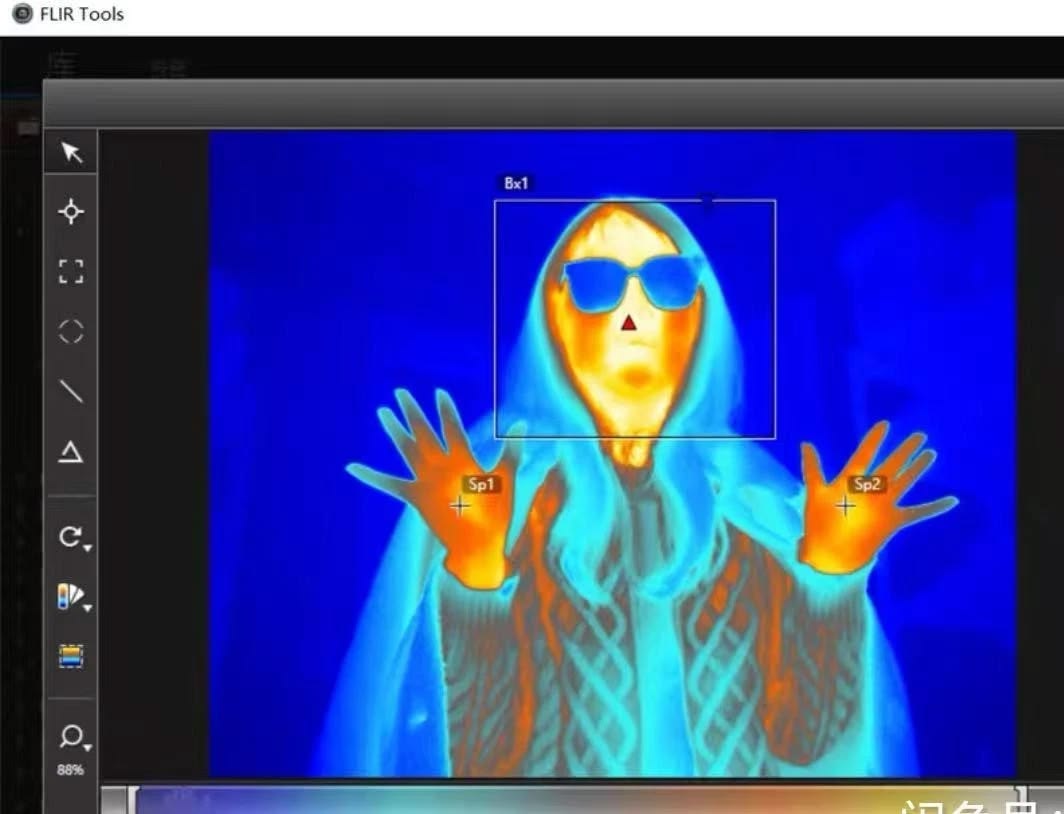Expand the rotate tool dropdown arrow

88,547
